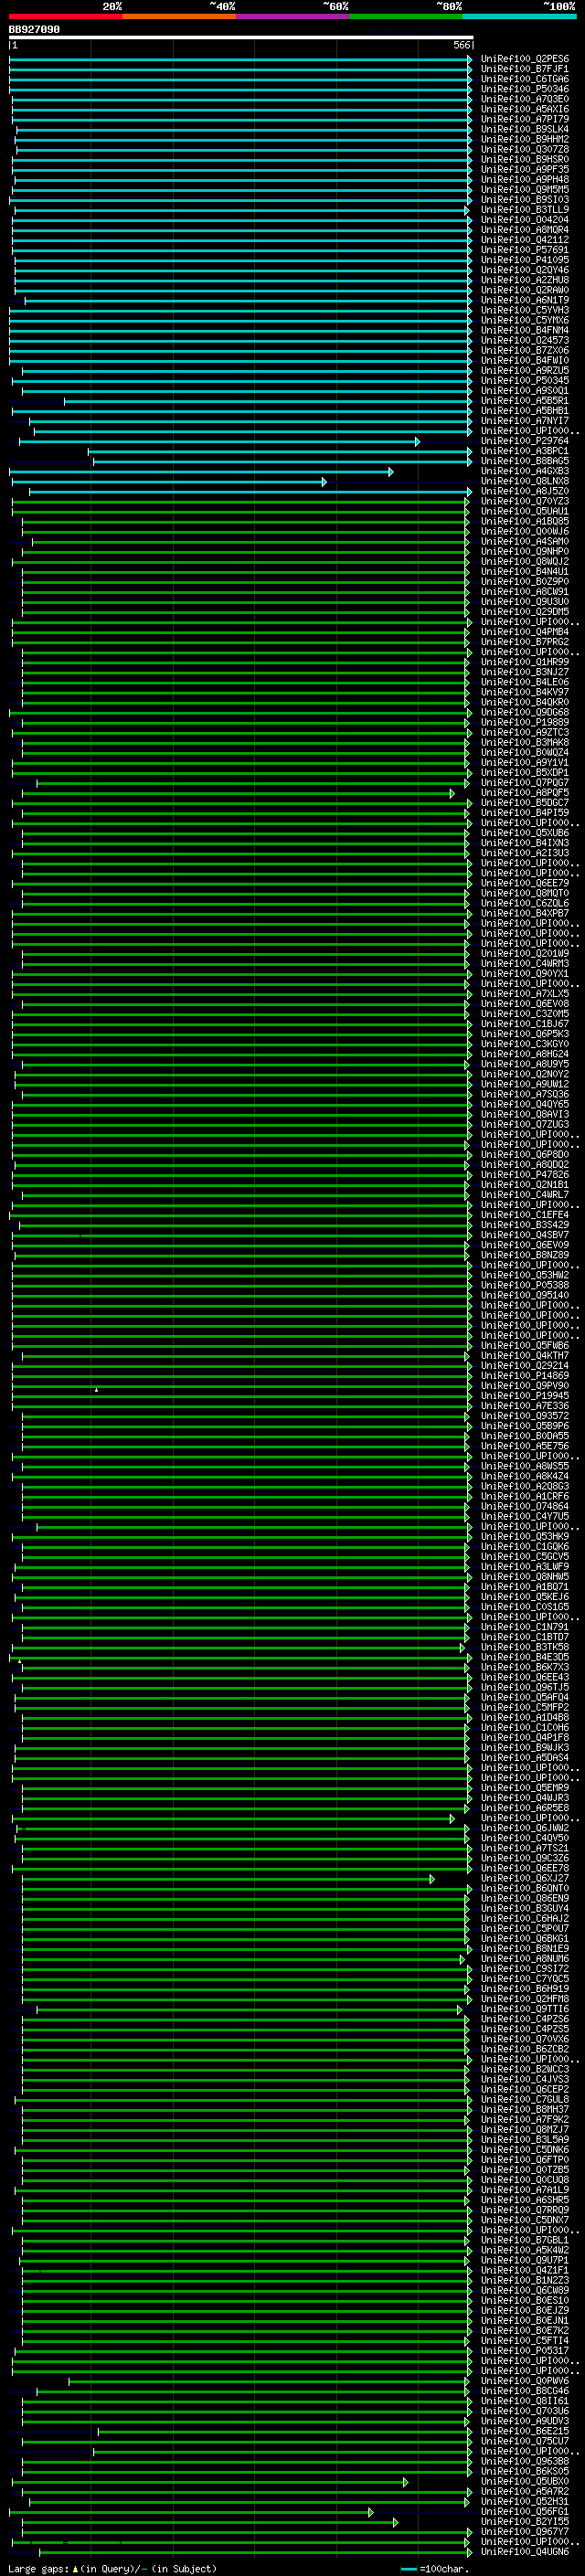Select the UniRef100_A8J5Z0 label

tap(525, 491)
